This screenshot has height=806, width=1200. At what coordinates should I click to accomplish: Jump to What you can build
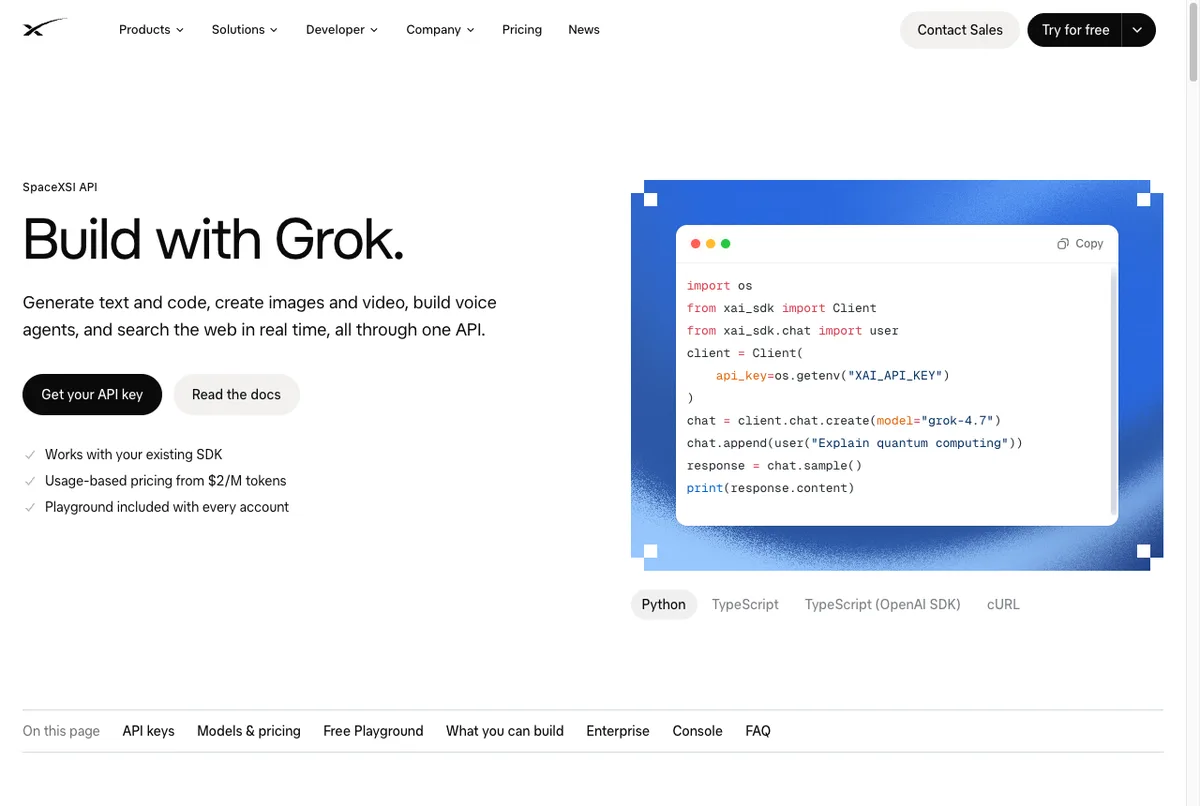[505, 731]
